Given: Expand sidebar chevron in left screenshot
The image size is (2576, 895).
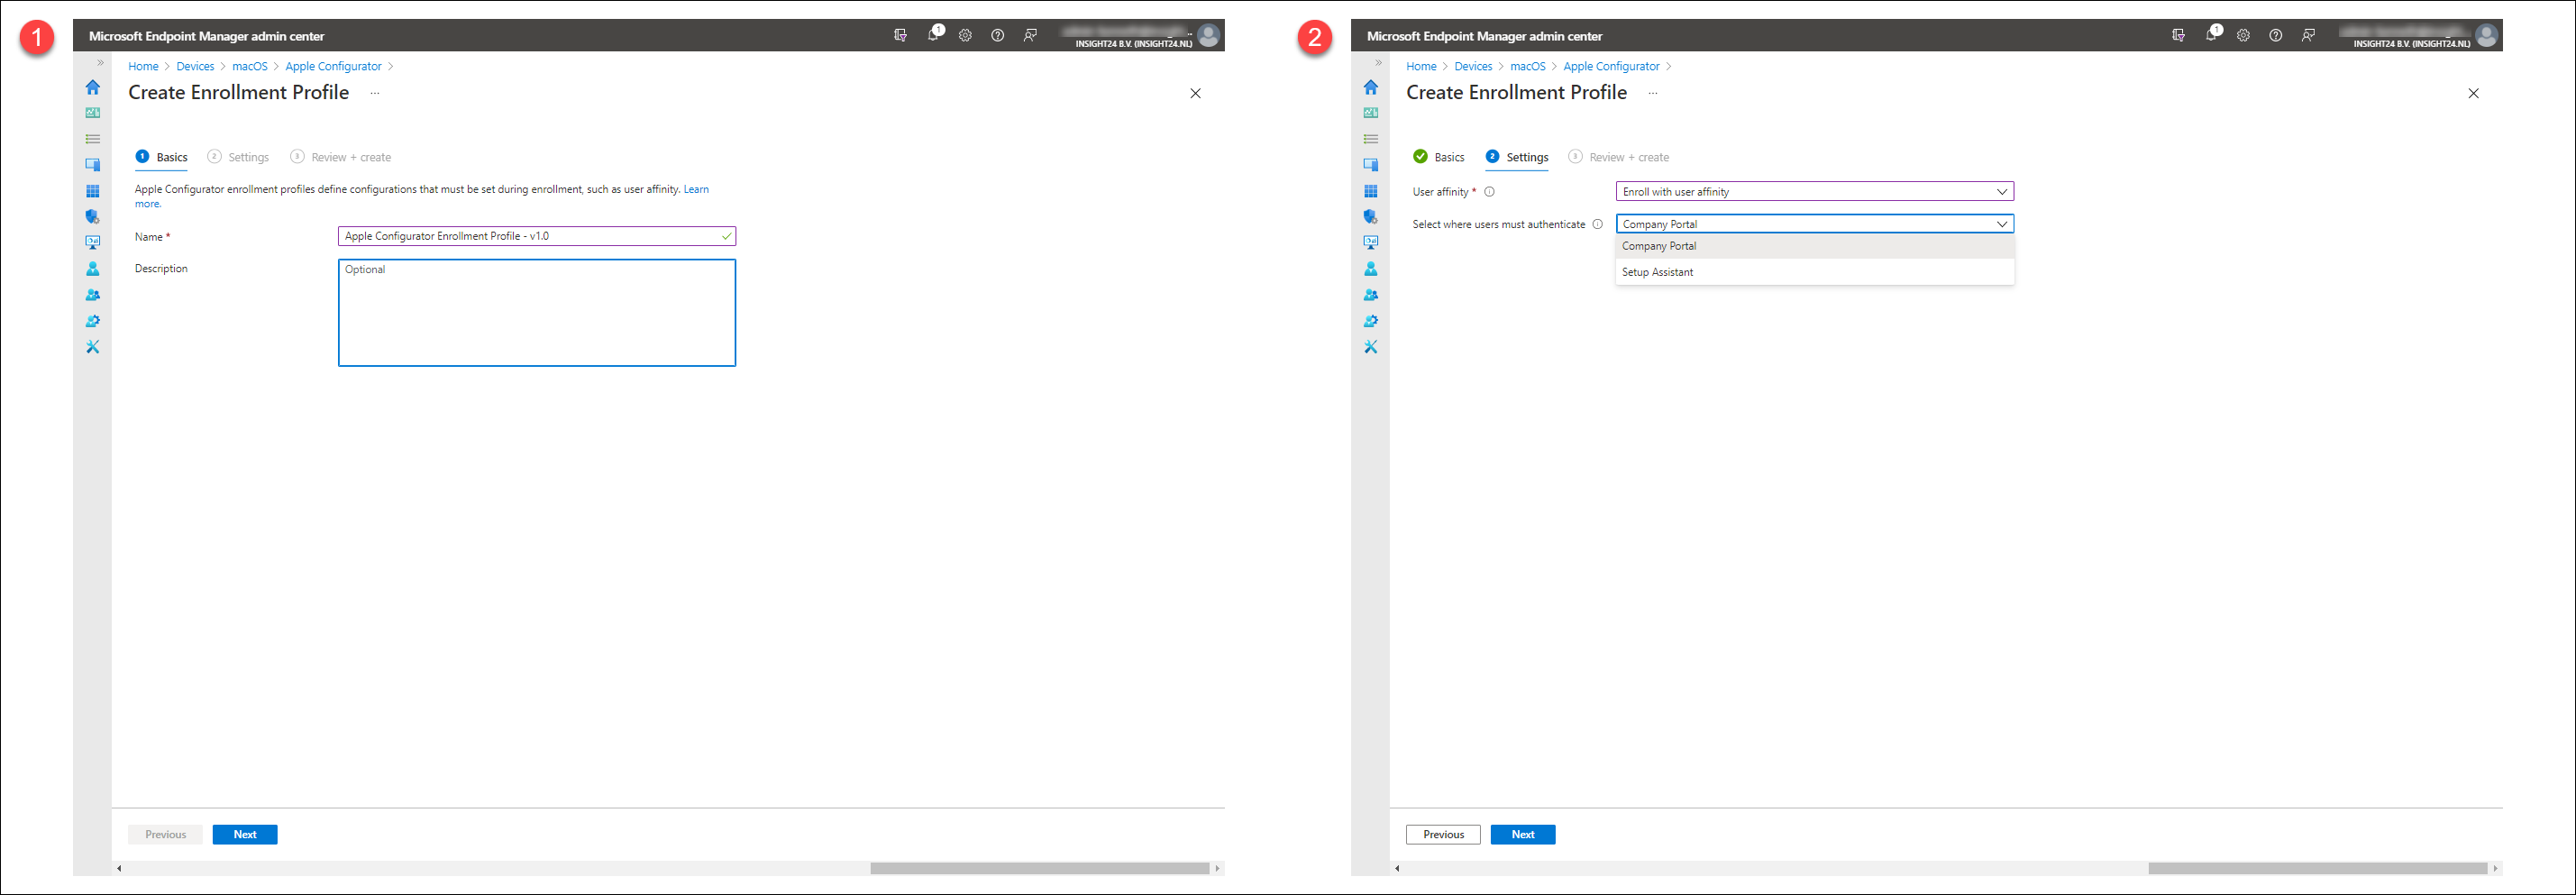Looking at the screenshot, I should pos(100,63).
